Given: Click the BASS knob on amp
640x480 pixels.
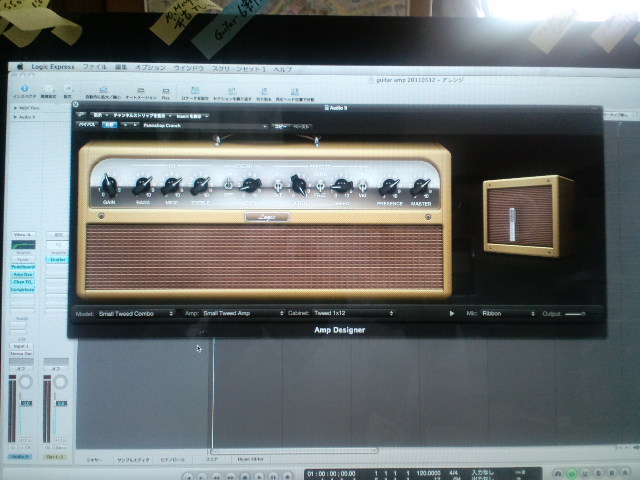Looking at the screenshot, I should point(142,186).
